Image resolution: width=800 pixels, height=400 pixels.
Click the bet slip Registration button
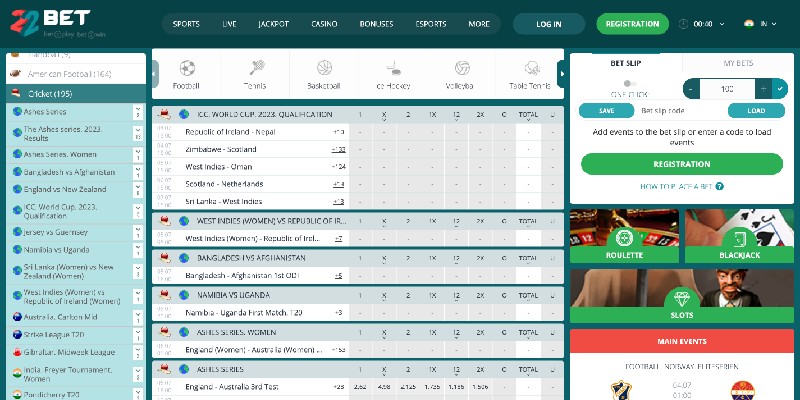tap(682, 164)
